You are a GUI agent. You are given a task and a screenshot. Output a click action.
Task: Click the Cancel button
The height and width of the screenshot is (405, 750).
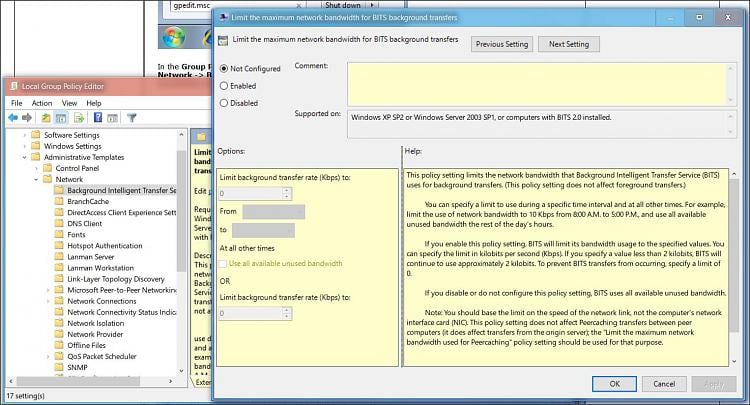(x=664, y=383)
